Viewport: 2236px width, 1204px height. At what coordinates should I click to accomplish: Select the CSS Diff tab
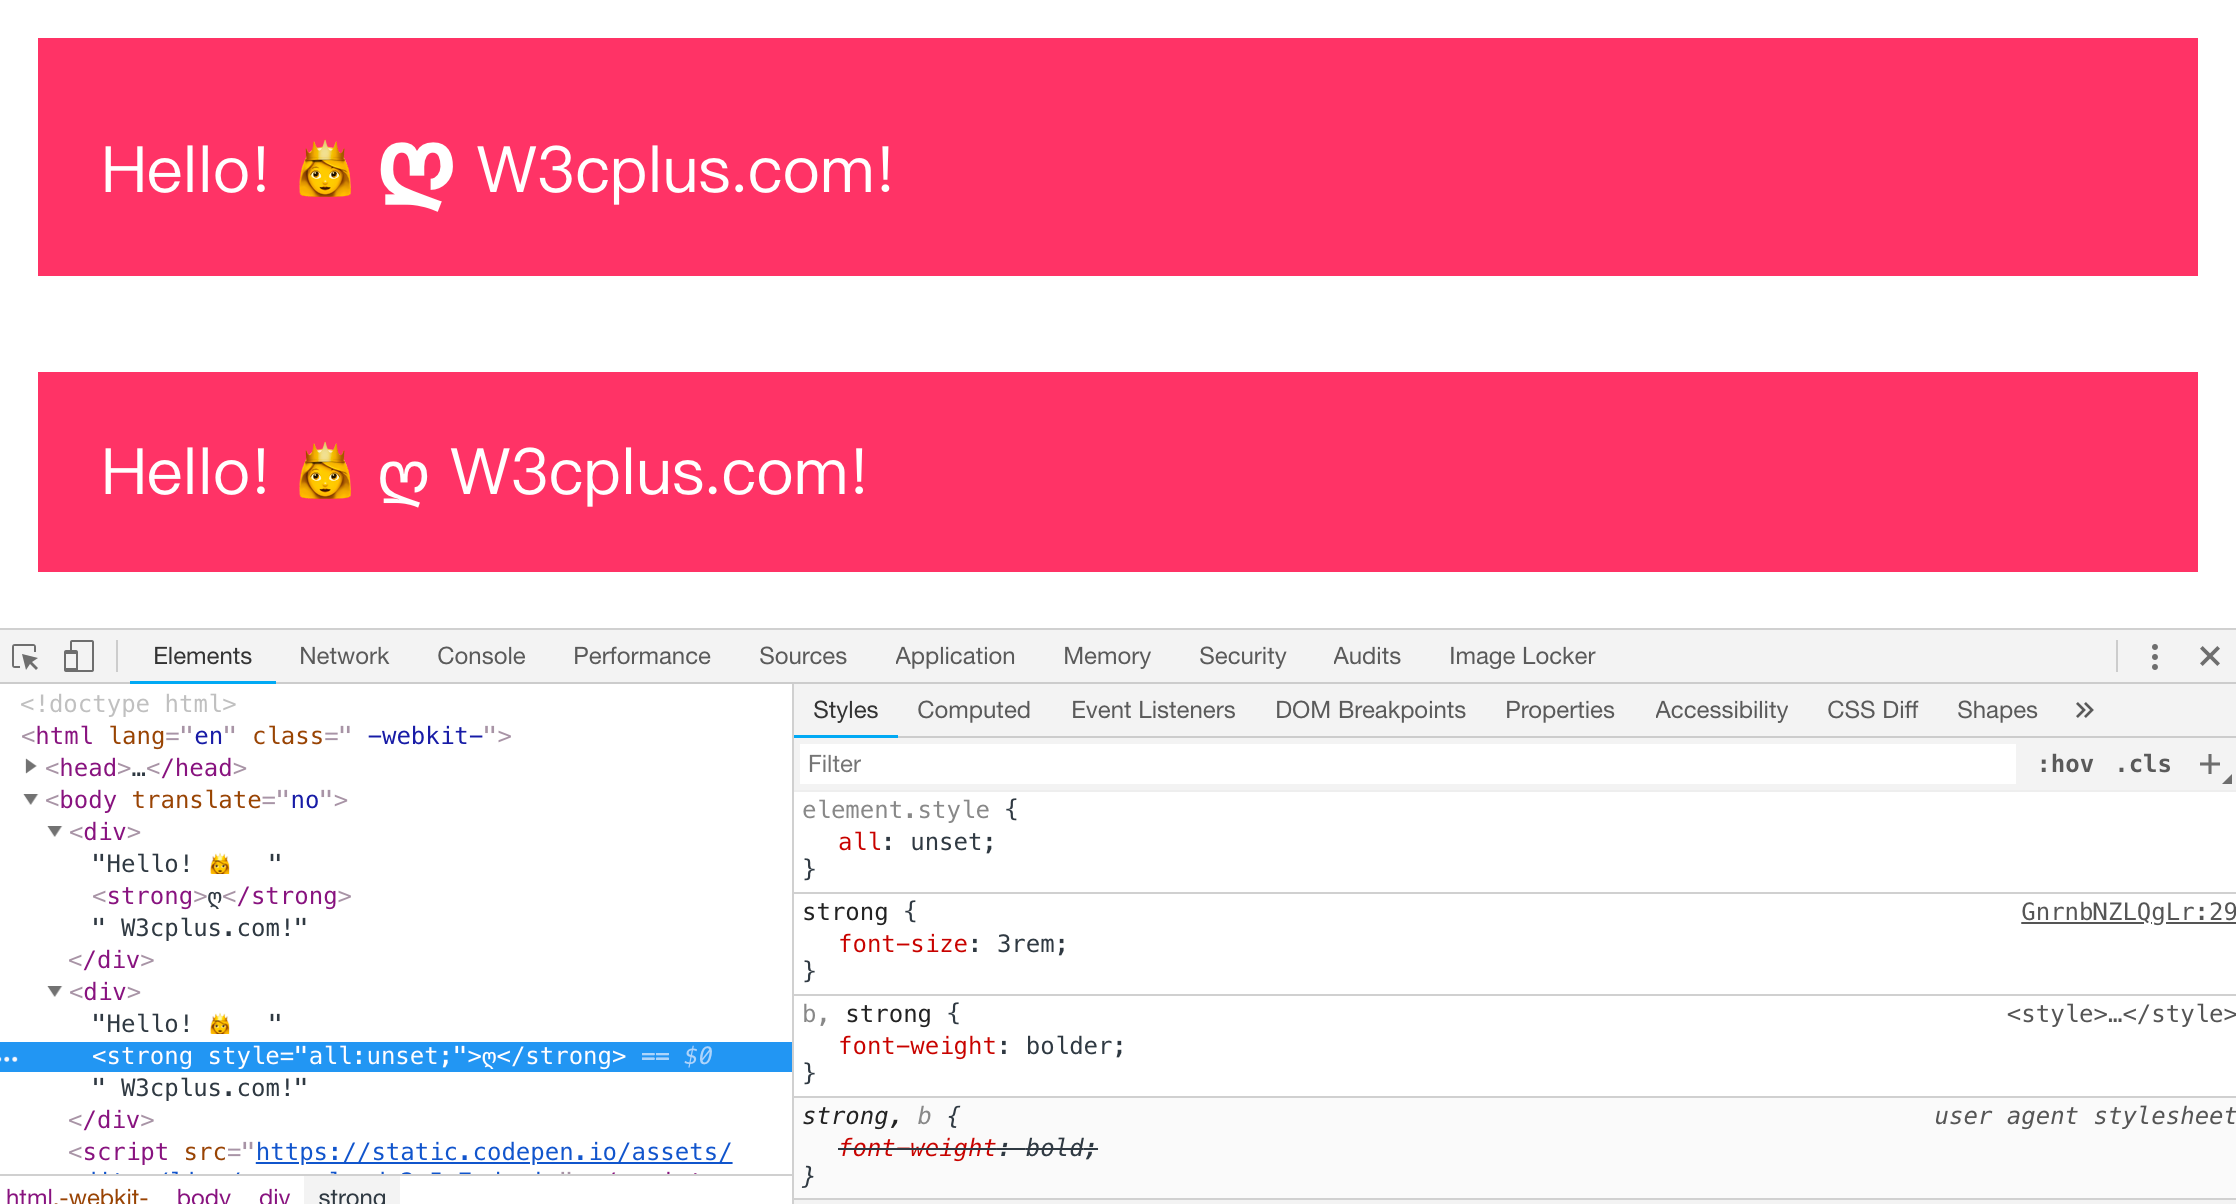(x=1872, y=710)
